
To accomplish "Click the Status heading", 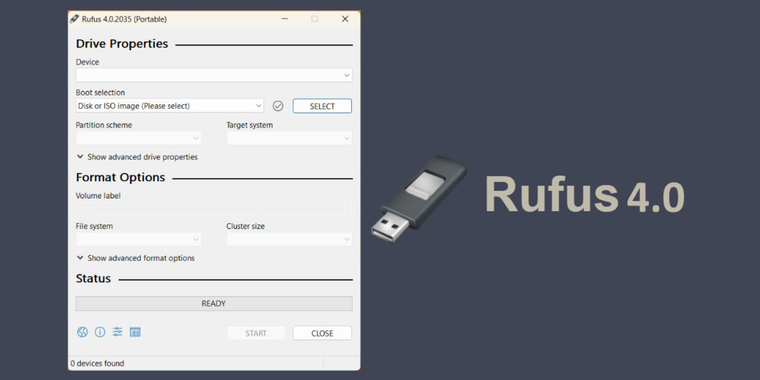I will [x=93, y=279].
